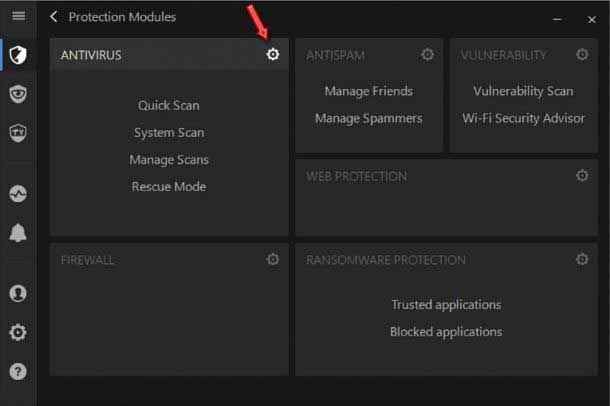The width and height of the screenshot is (610, 406).
Task: Open Antivirus module settings gear
Action: 273,55
